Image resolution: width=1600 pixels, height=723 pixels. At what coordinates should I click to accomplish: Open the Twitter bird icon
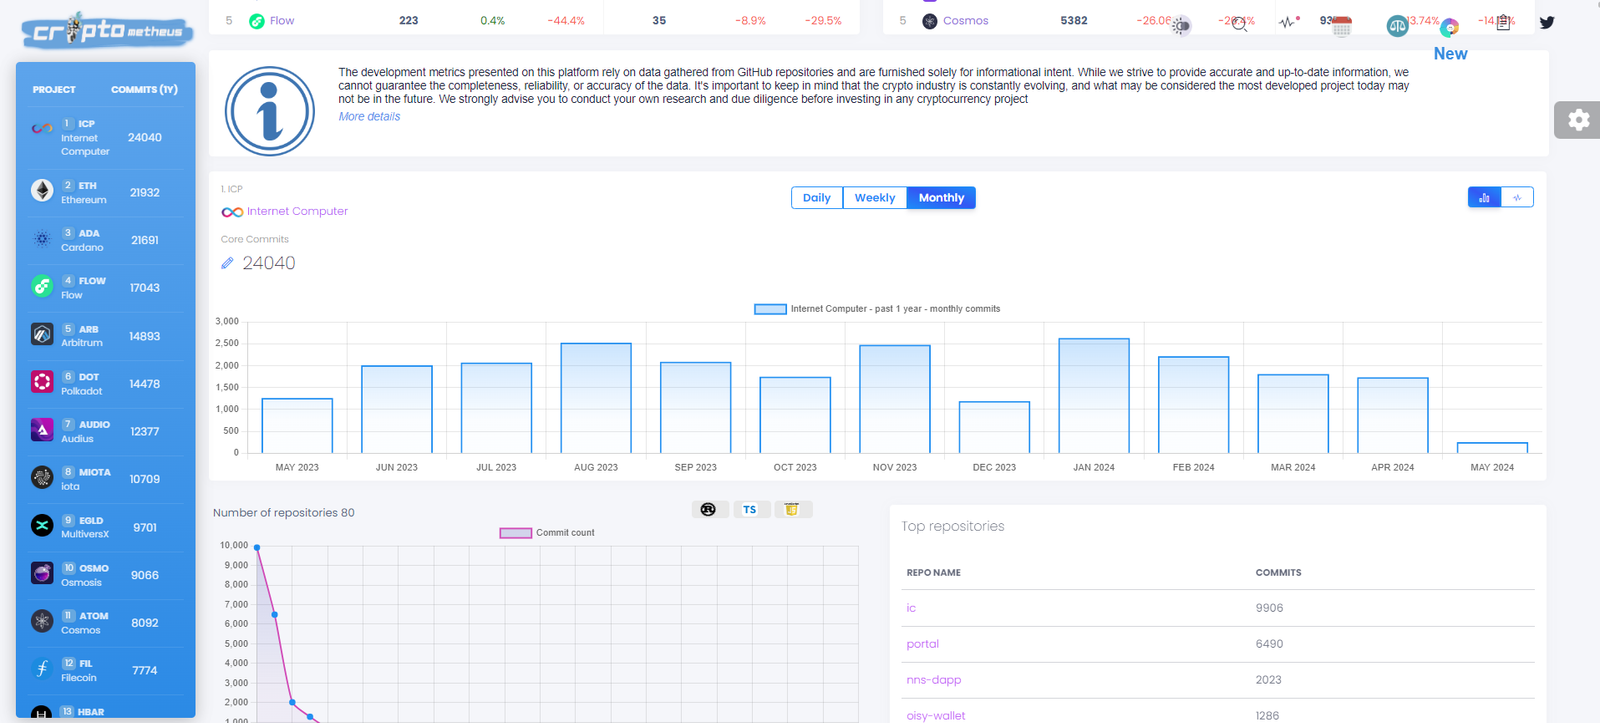tap(1547, 22)
